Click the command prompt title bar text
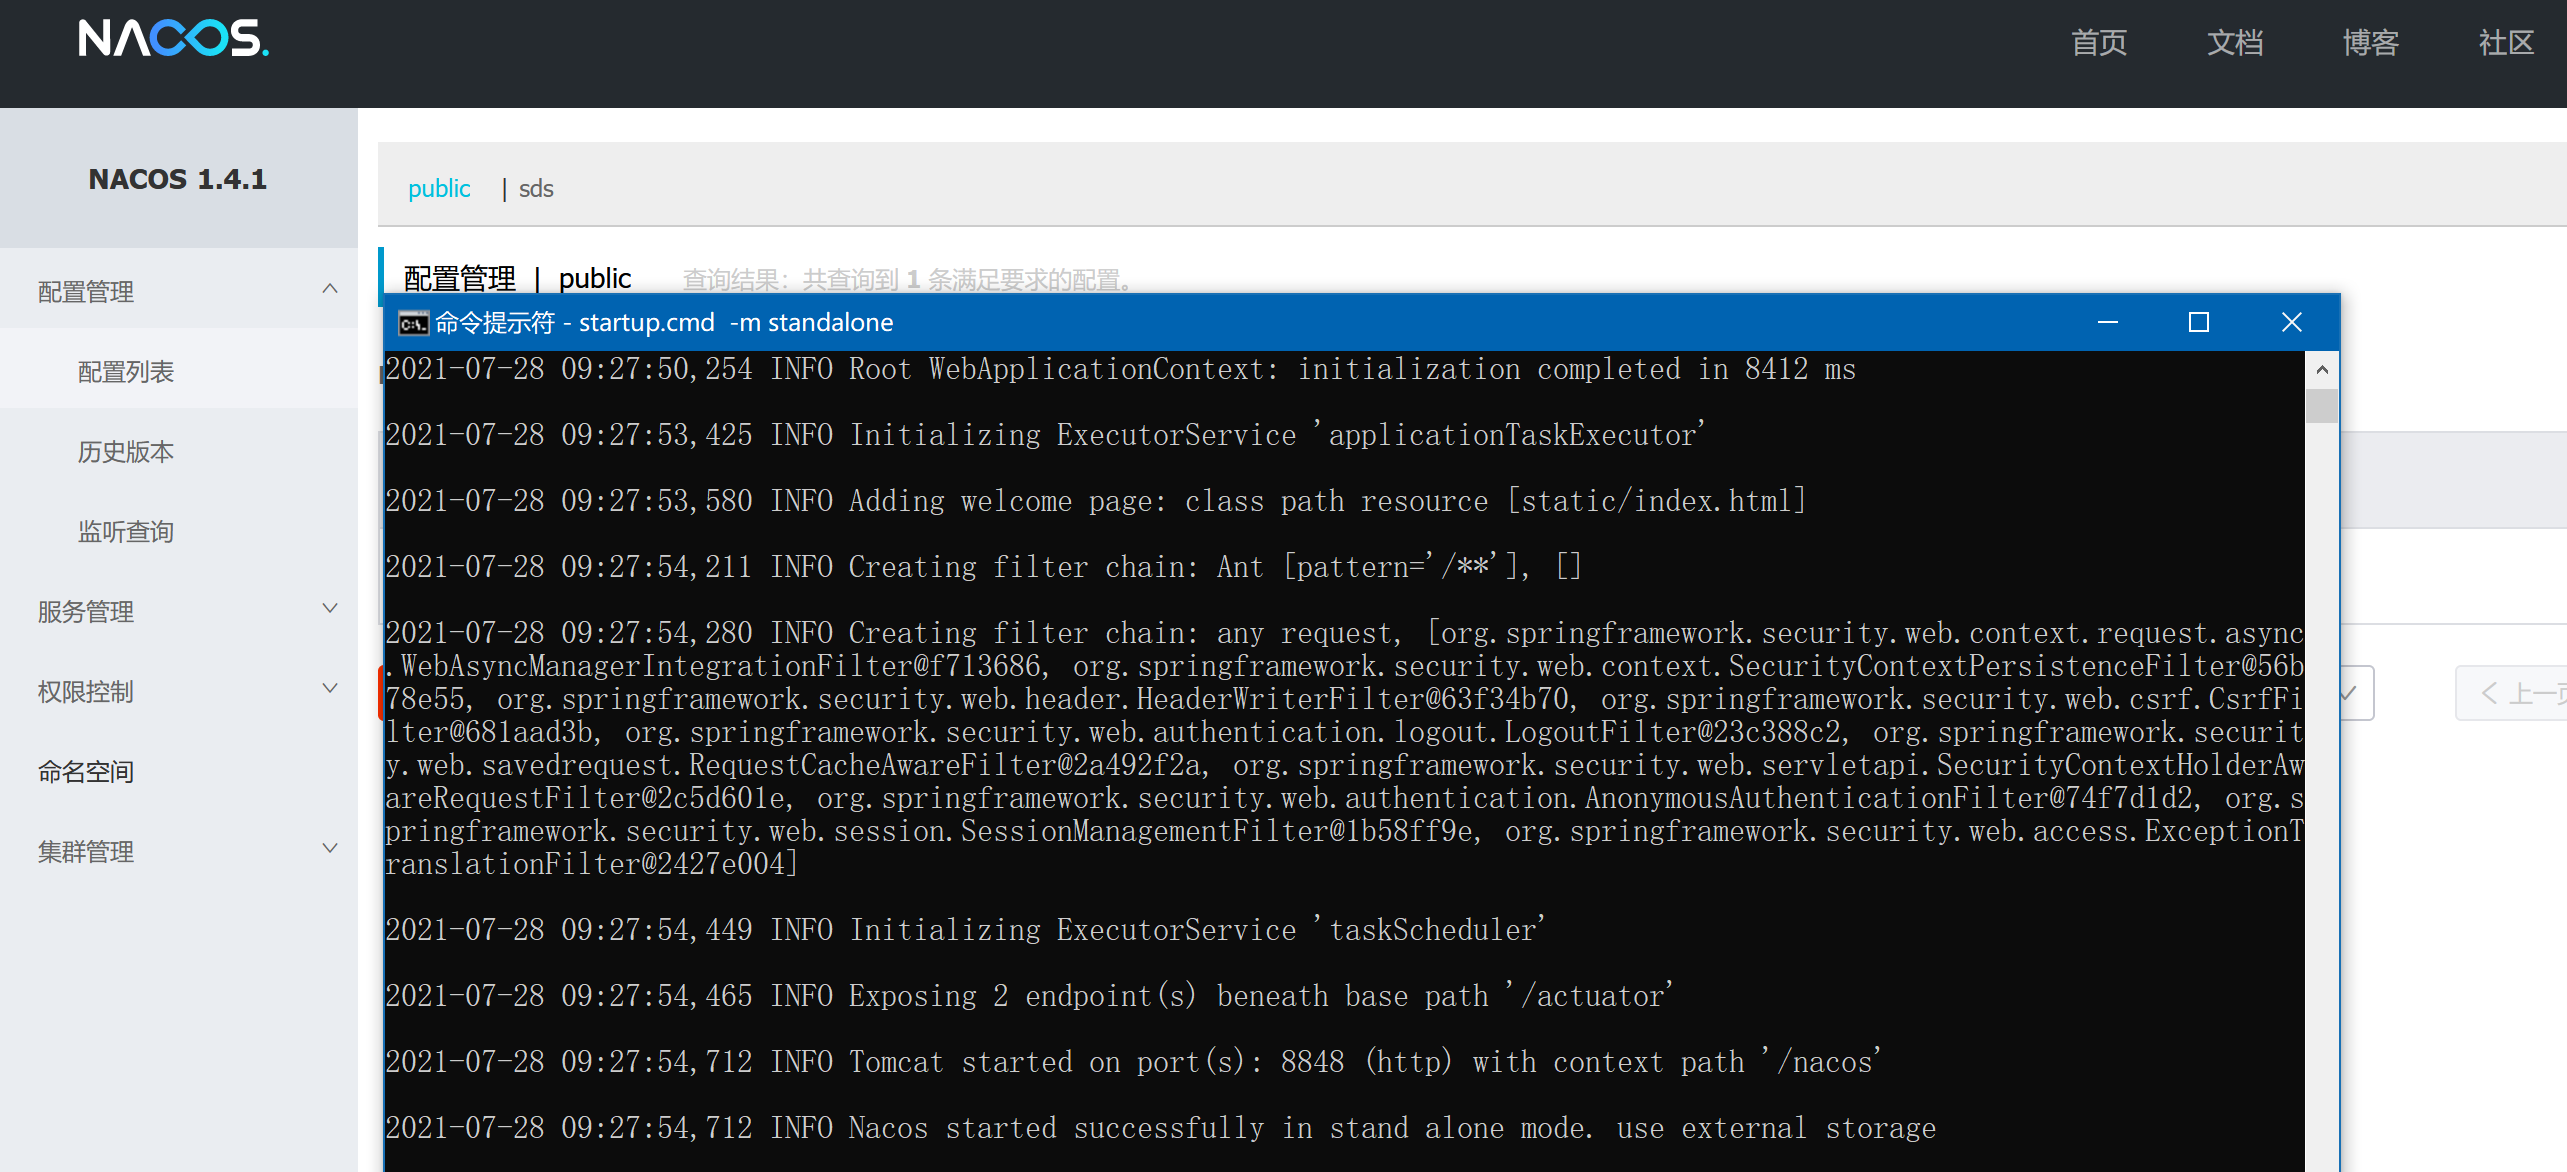The height and width of the screenshot is (1172, 2567). coord(664,322)
